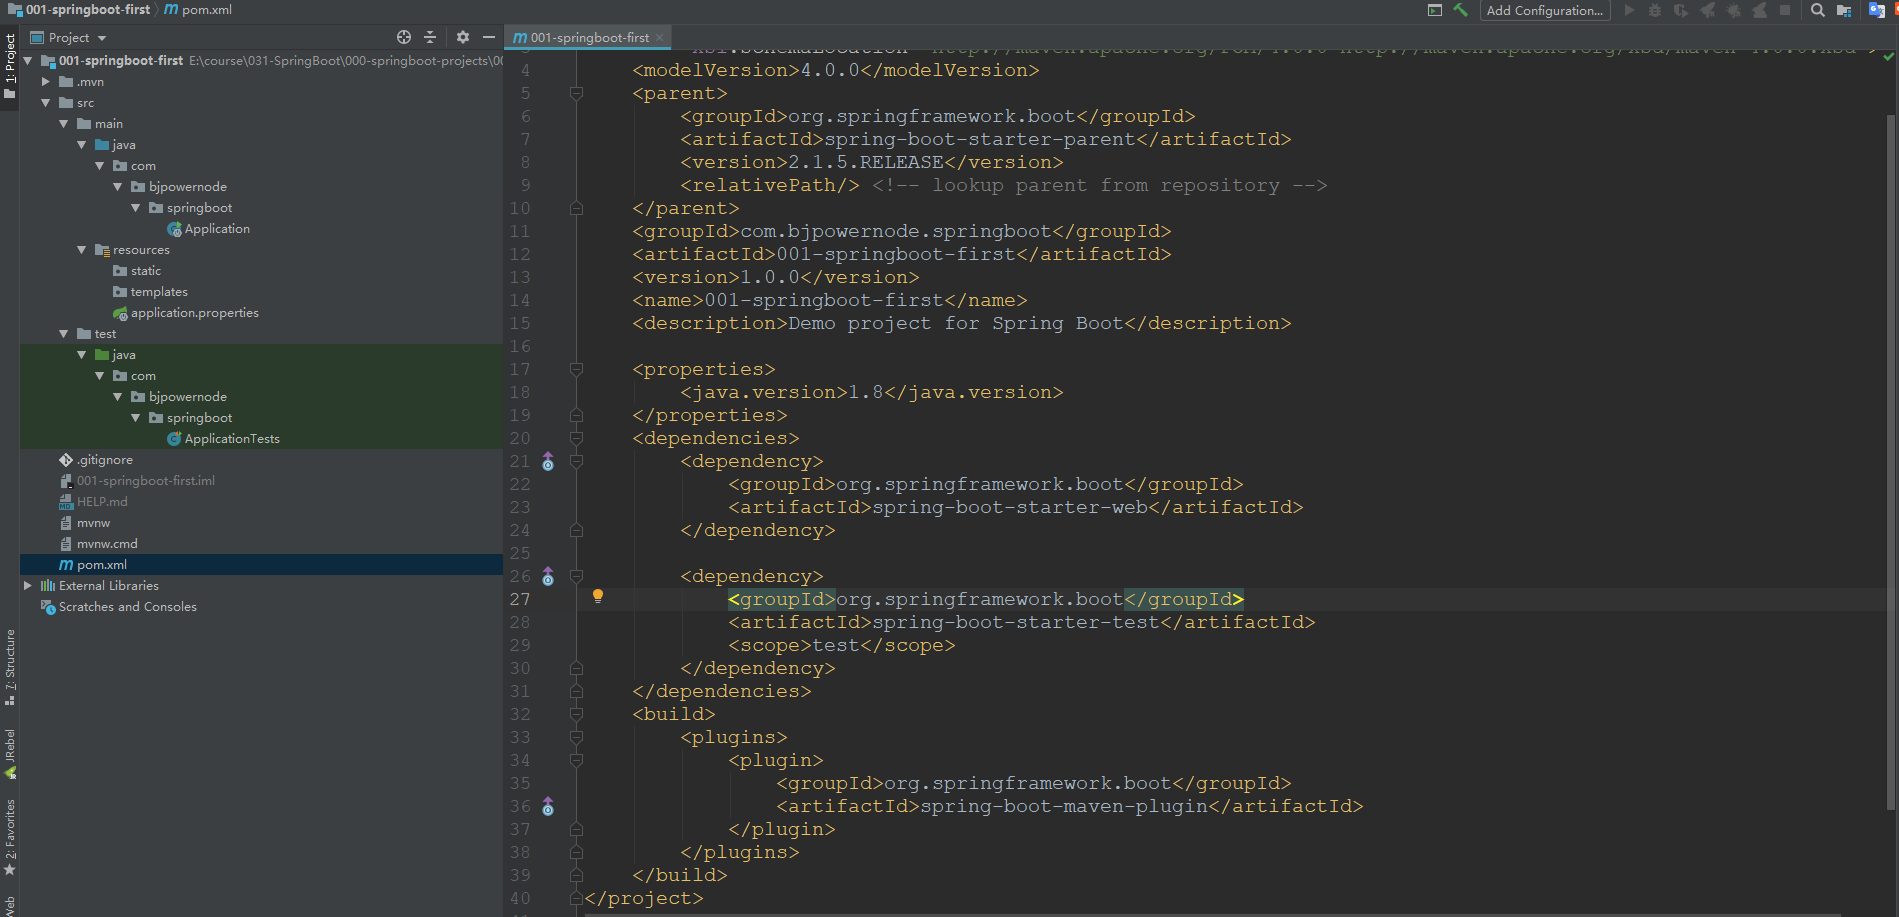Click the Stop square icon
Screen dimensions: 1899x917
coord(1785,10)
